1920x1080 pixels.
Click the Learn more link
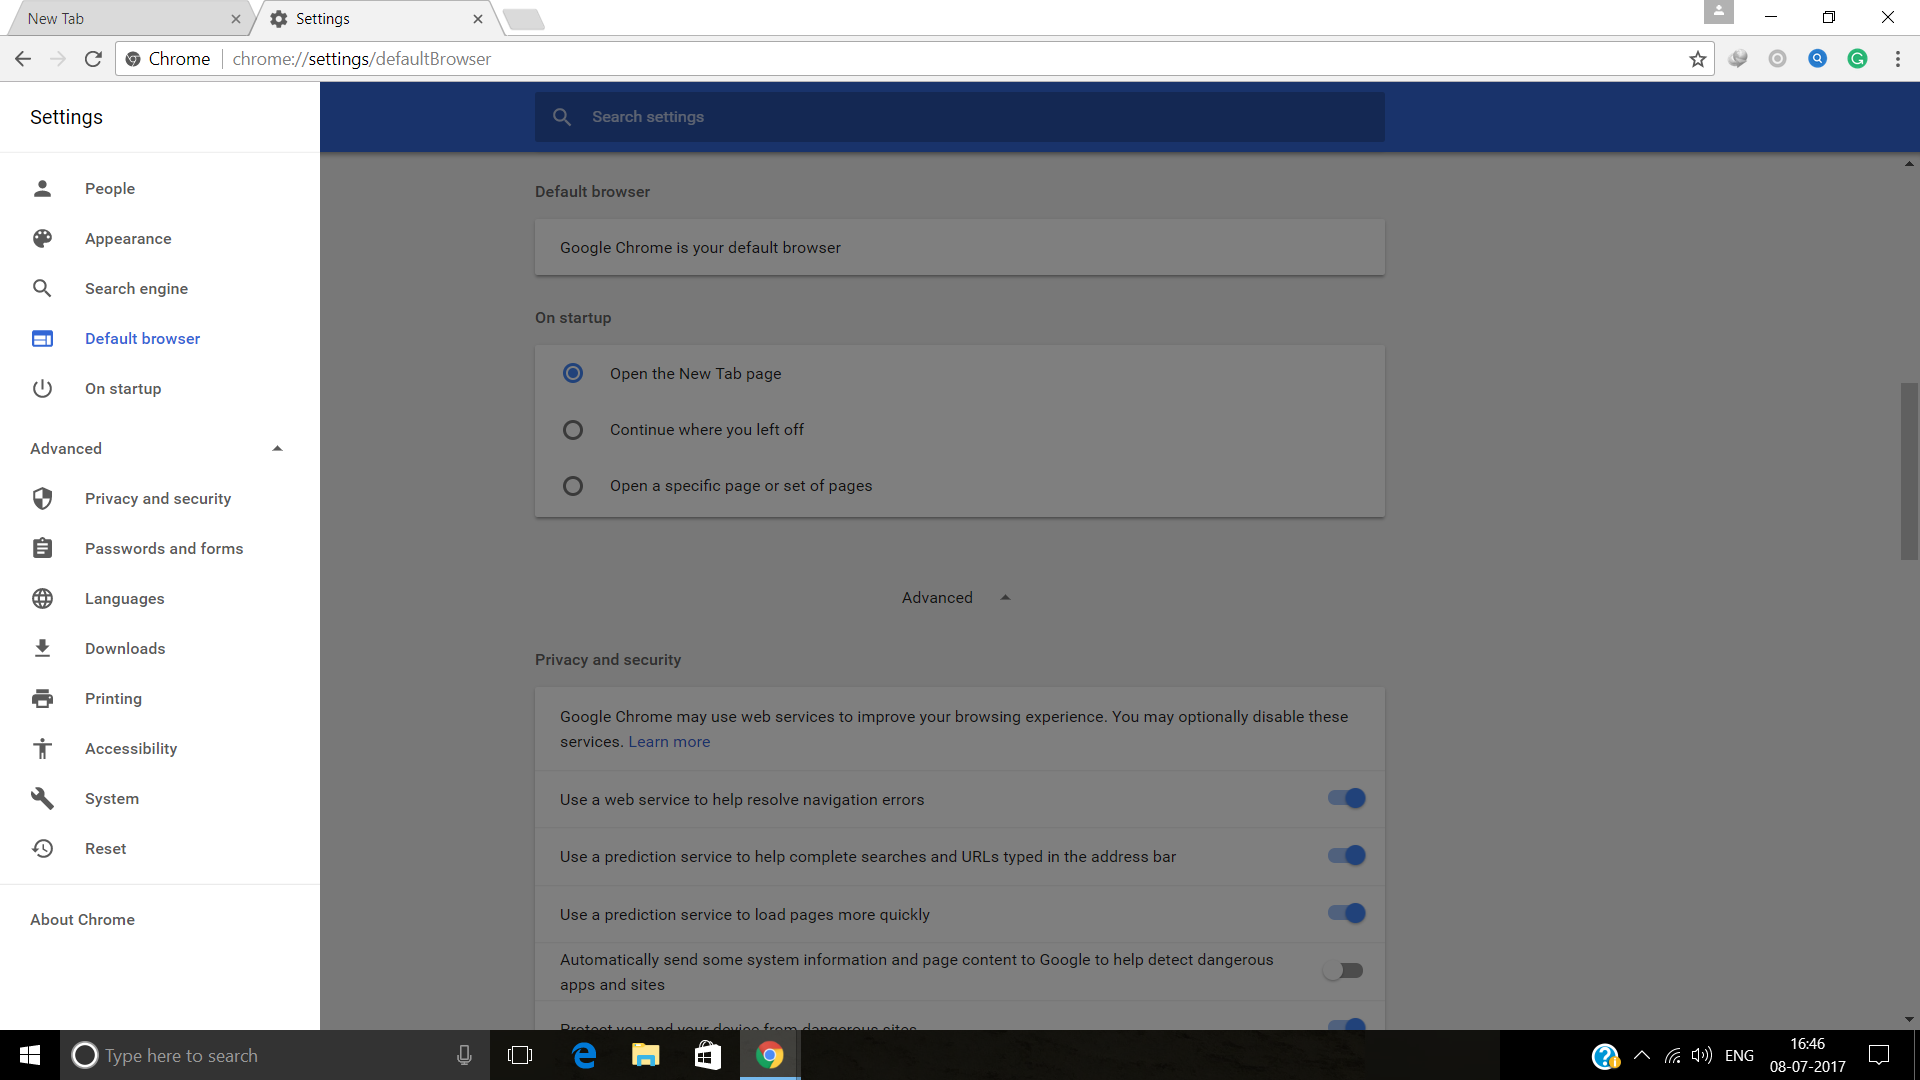click(669, 742)
